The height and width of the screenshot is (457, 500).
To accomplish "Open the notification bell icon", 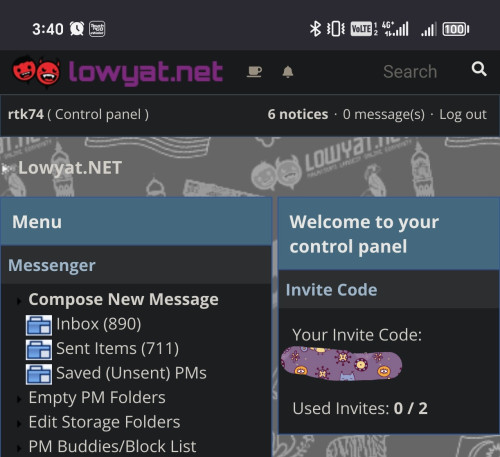I will point(288,72).
